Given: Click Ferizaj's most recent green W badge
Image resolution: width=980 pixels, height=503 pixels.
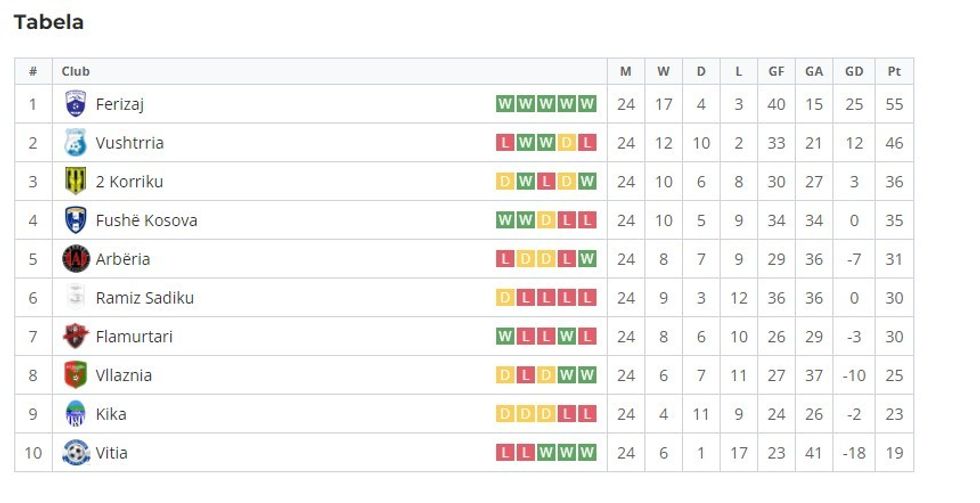Looking at the screenshot, I should [587, 104].
